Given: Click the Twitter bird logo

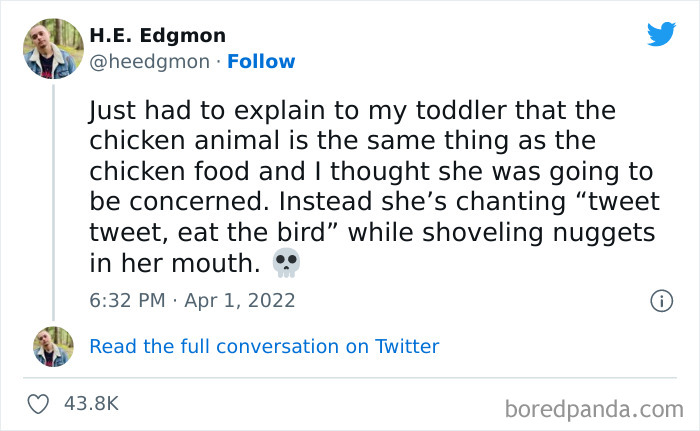Looking at the screenshot, I should (661, 35).
